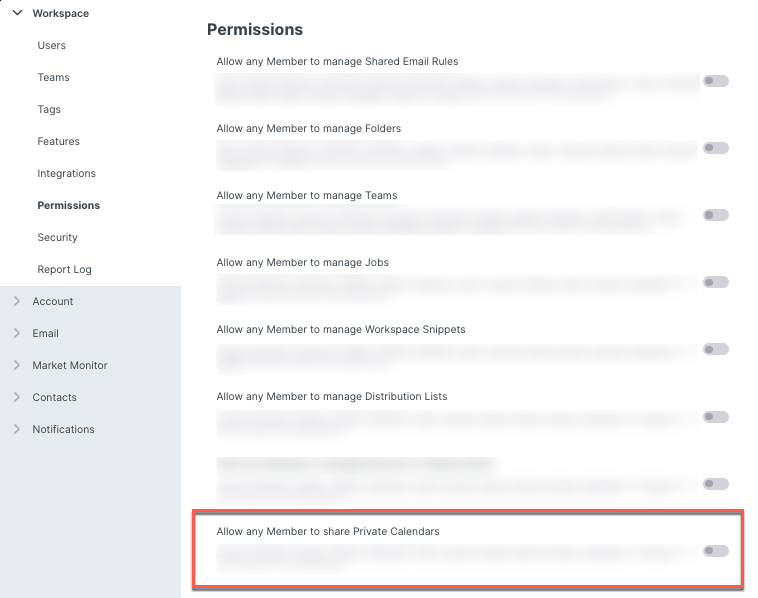Expand the Market Monitor section
758x598 pixels.
click(17, 365)
